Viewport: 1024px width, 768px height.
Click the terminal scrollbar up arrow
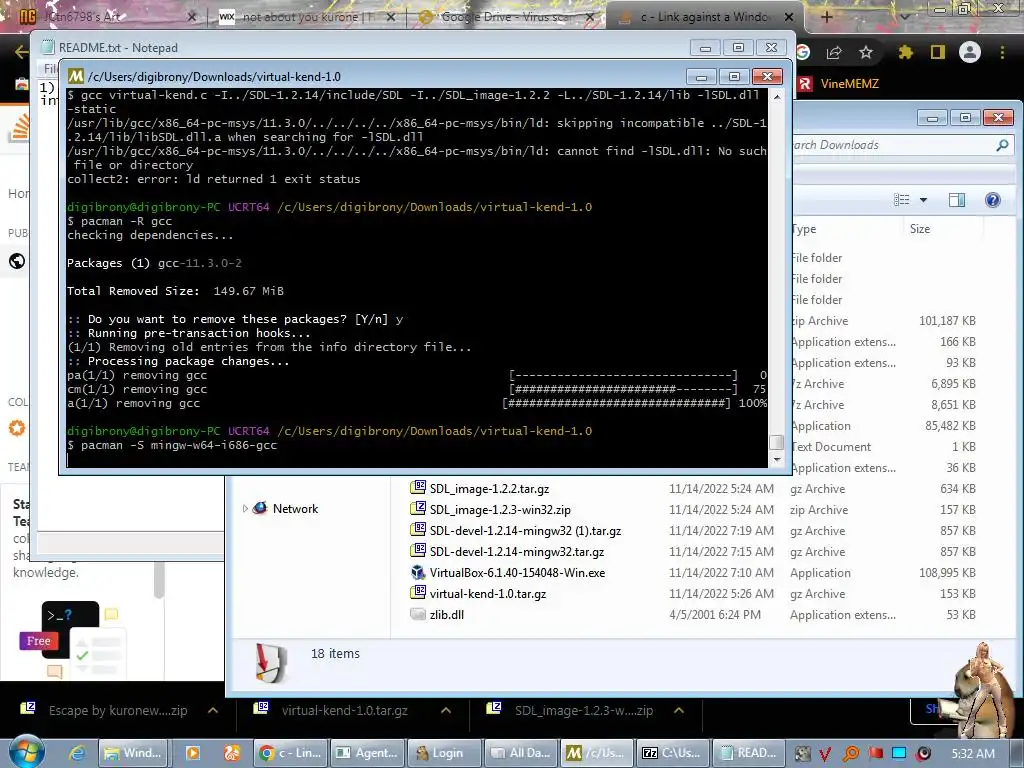(776, 97)
